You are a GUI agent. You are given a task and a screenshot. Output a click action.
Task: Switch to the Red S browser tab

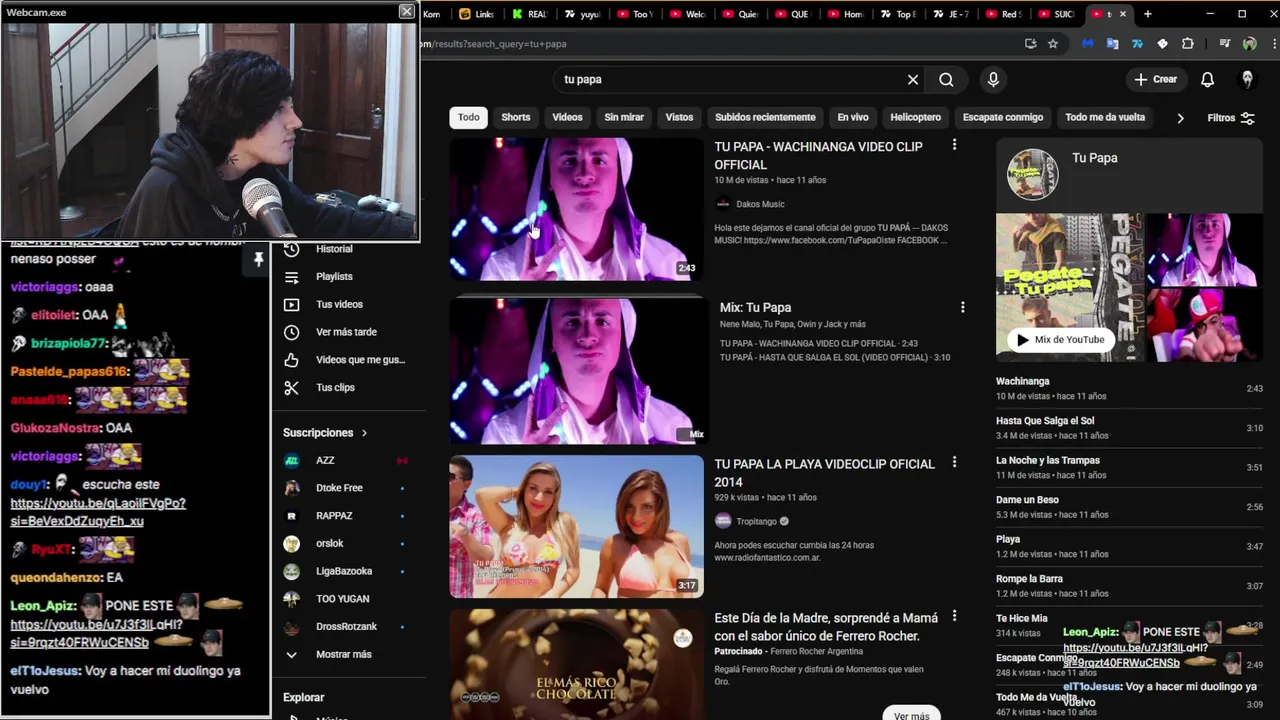coord(1004,14)
